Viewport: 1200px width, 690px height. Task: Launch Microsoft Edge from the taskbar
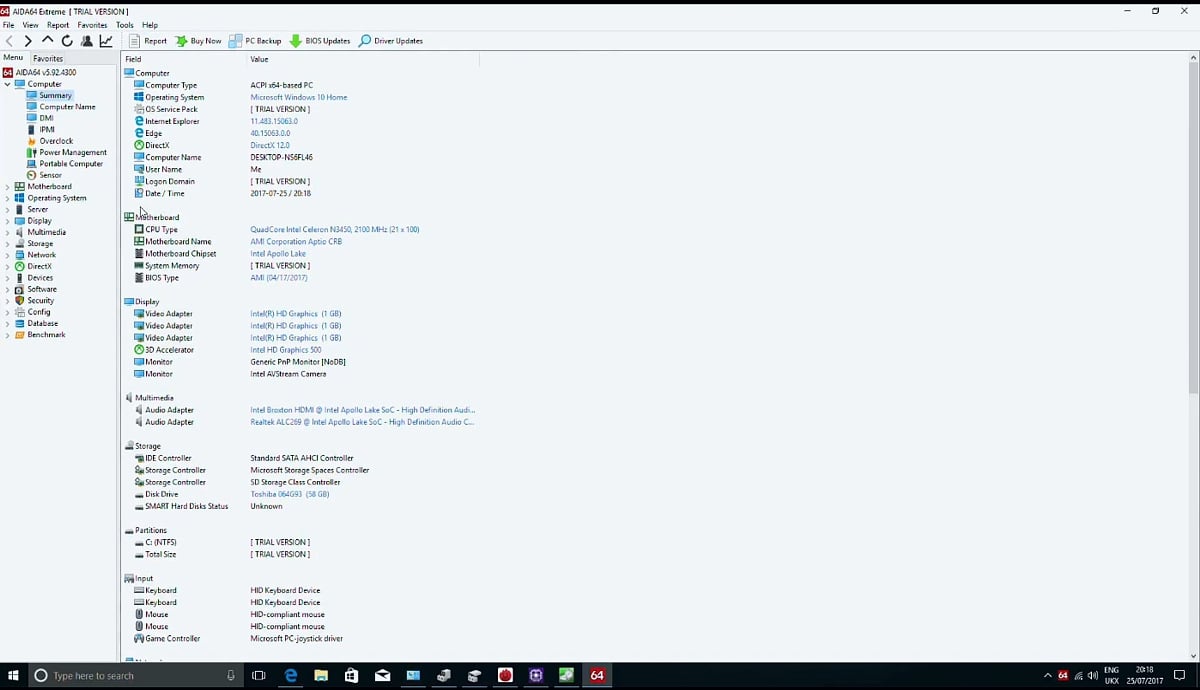pos(291,676)
